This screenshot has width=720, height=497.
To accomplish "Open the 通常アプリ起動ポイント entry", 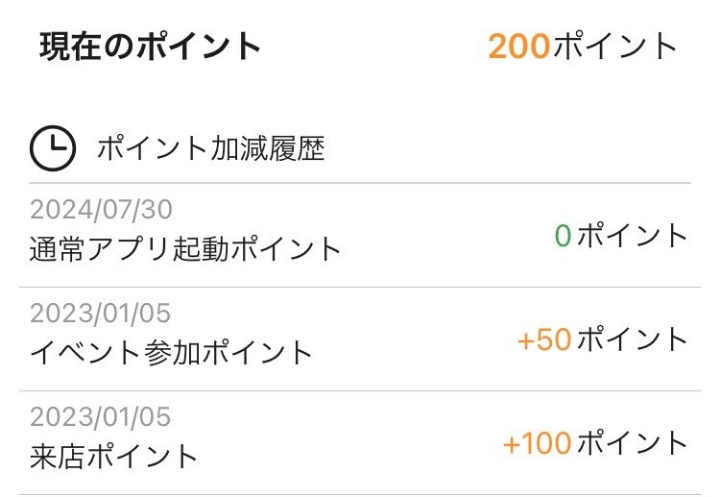I will point(185,248).
